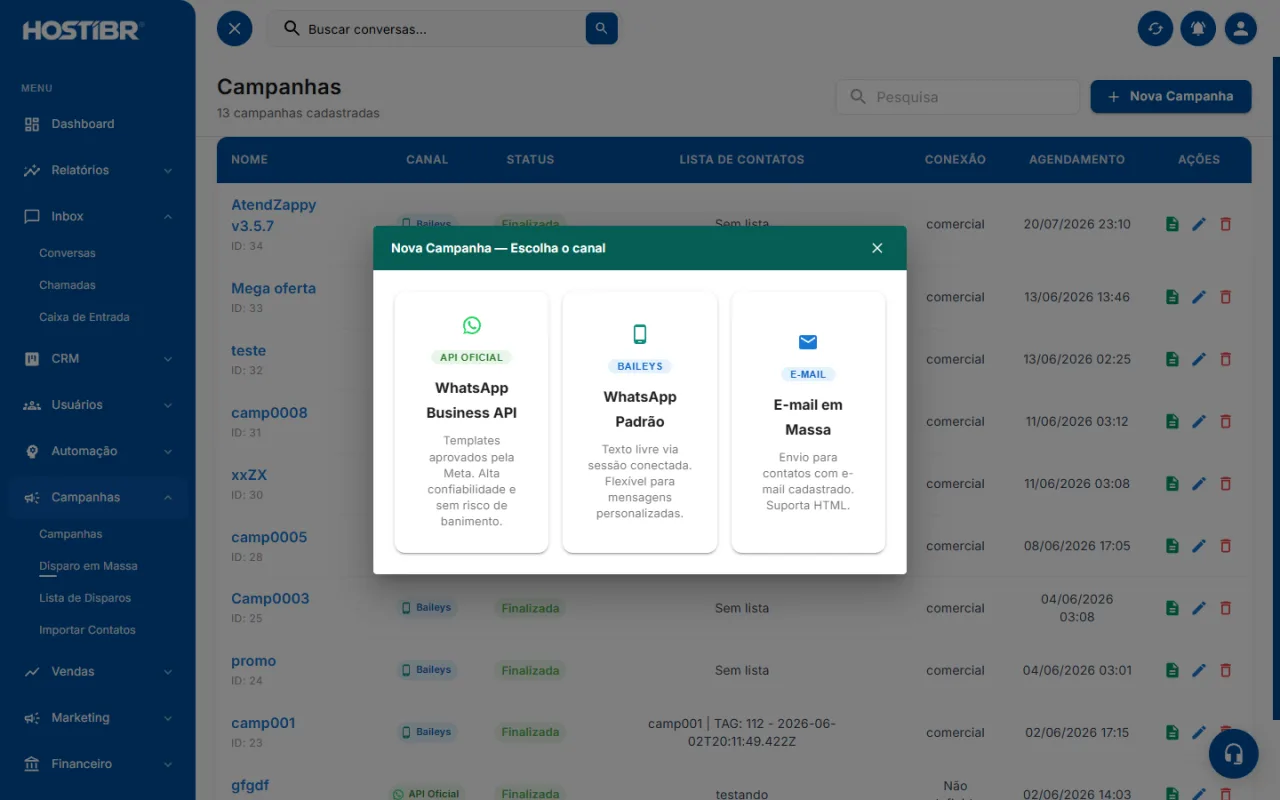Open report icon for promo campaign

[x=1172, y=670]
